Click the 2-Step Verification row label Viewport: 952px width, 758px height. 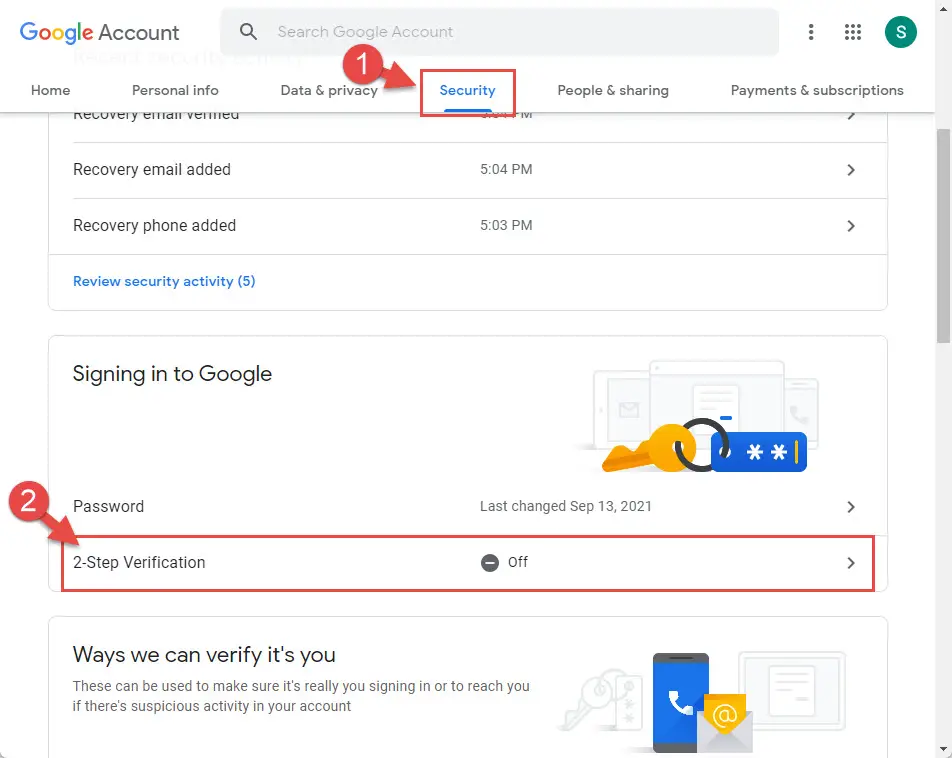coord(139,562)
